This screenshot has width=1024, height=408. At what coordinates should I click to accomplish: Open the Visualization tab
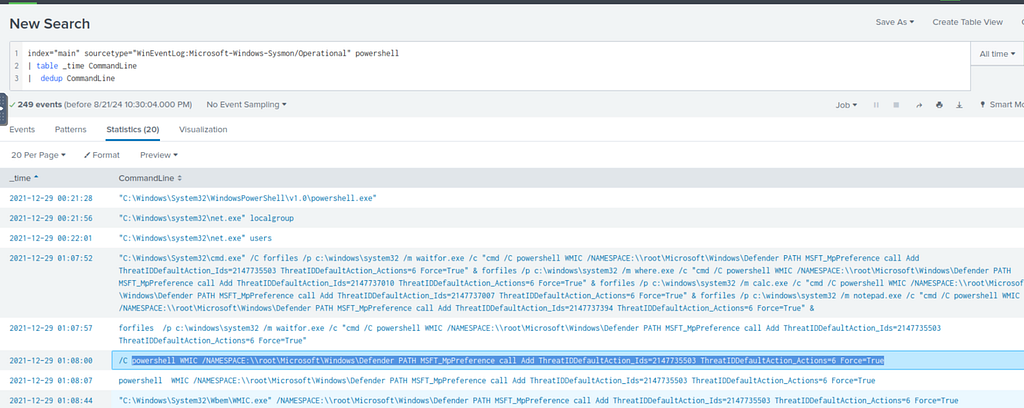pos(203,129)
